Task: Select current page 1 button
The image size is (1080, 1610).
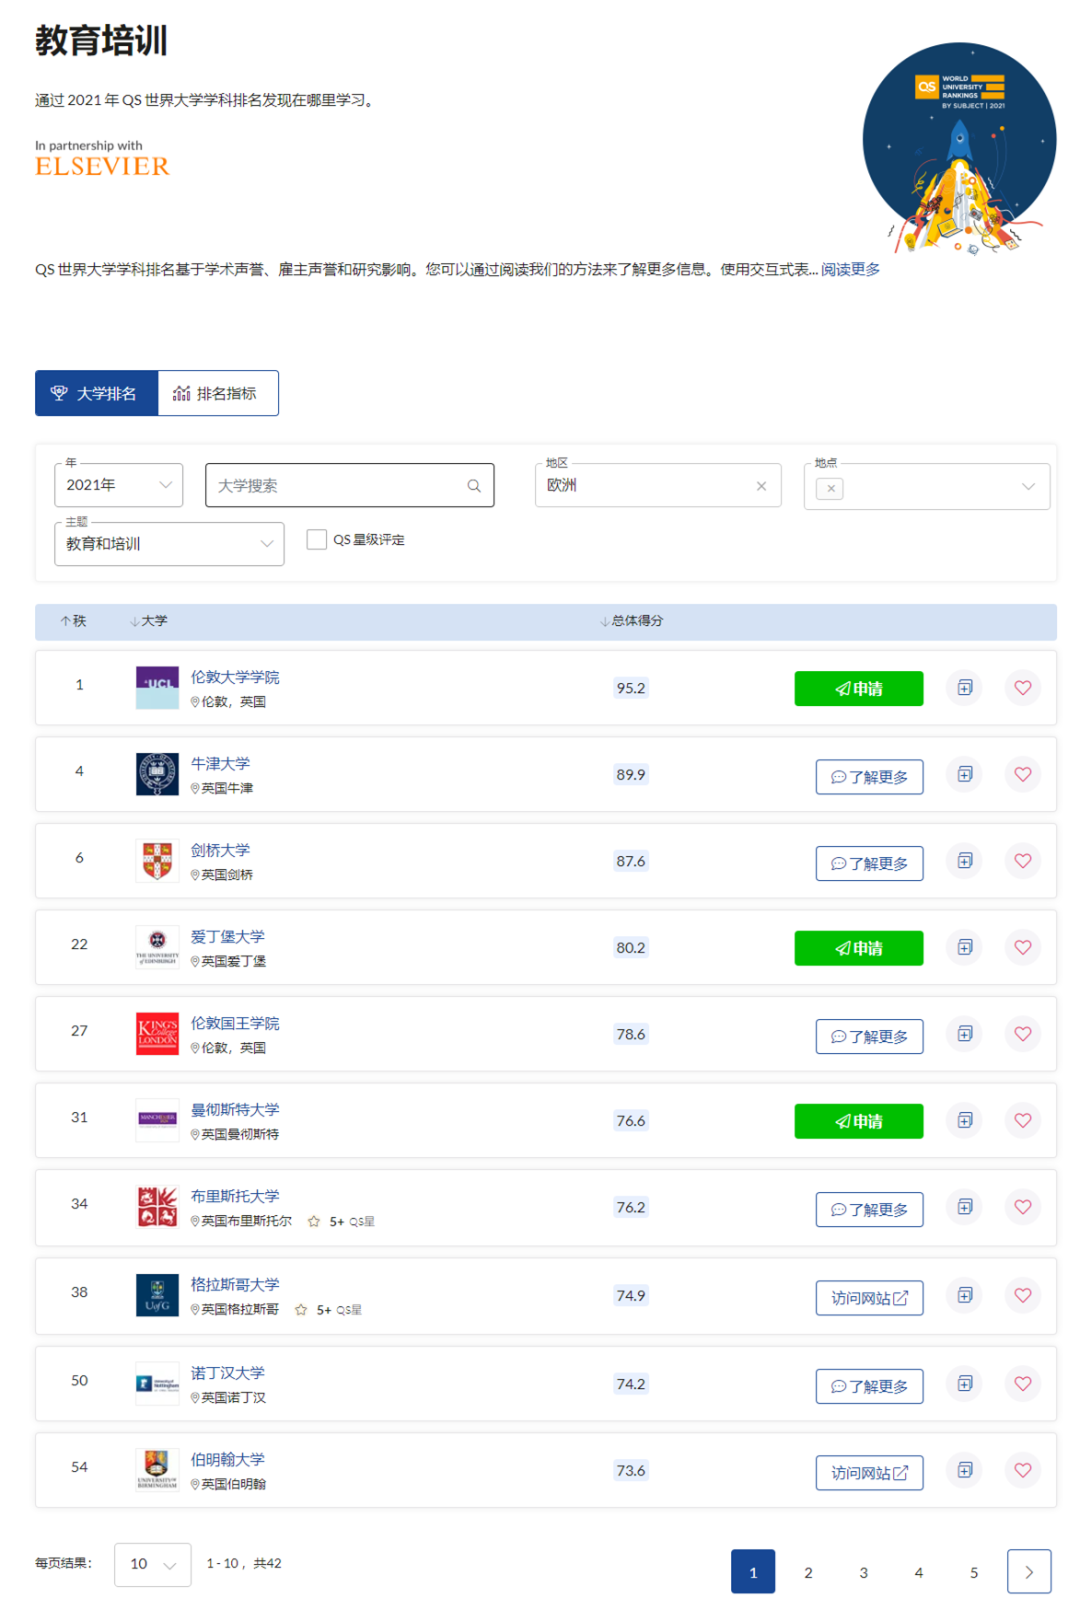Action: click(753, 1572)
